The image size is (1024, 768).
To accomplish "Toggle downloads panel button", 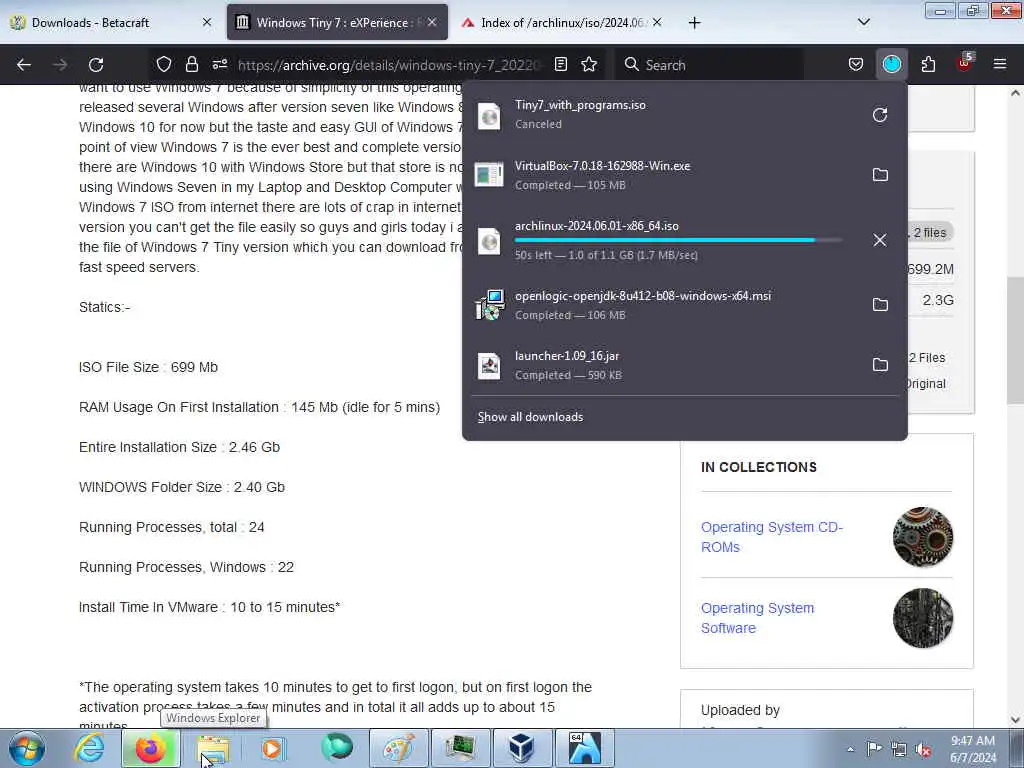I will [891, 64].
